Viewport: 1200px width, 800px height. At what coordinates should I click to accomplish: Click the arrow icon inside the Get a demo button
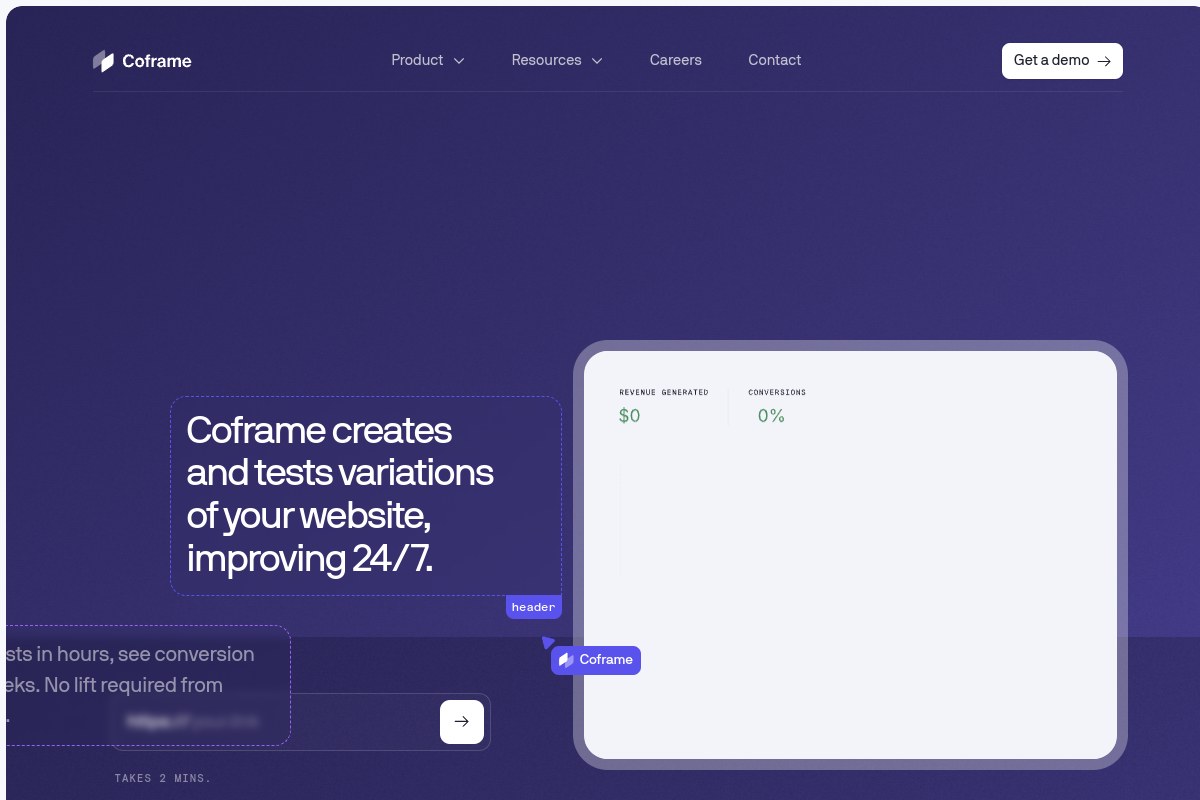(1105, 61)
